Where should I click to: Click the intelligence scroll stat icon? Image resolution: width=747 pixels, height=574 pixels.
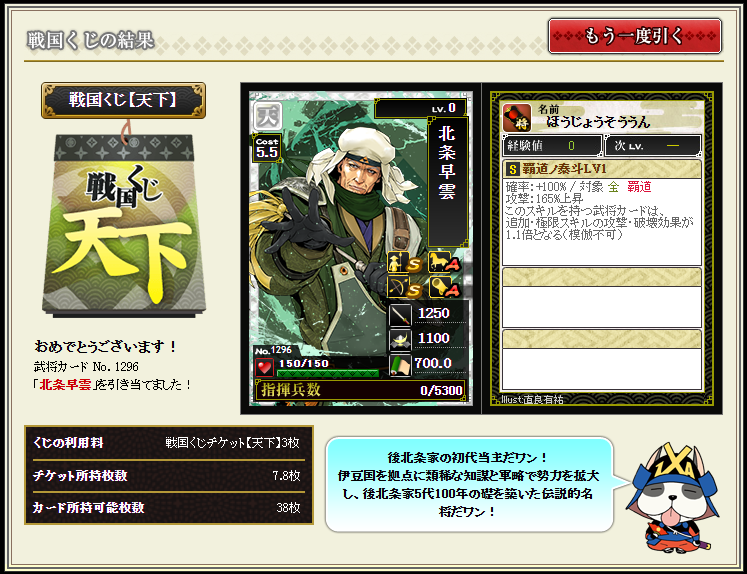click(x=400, y=365)
